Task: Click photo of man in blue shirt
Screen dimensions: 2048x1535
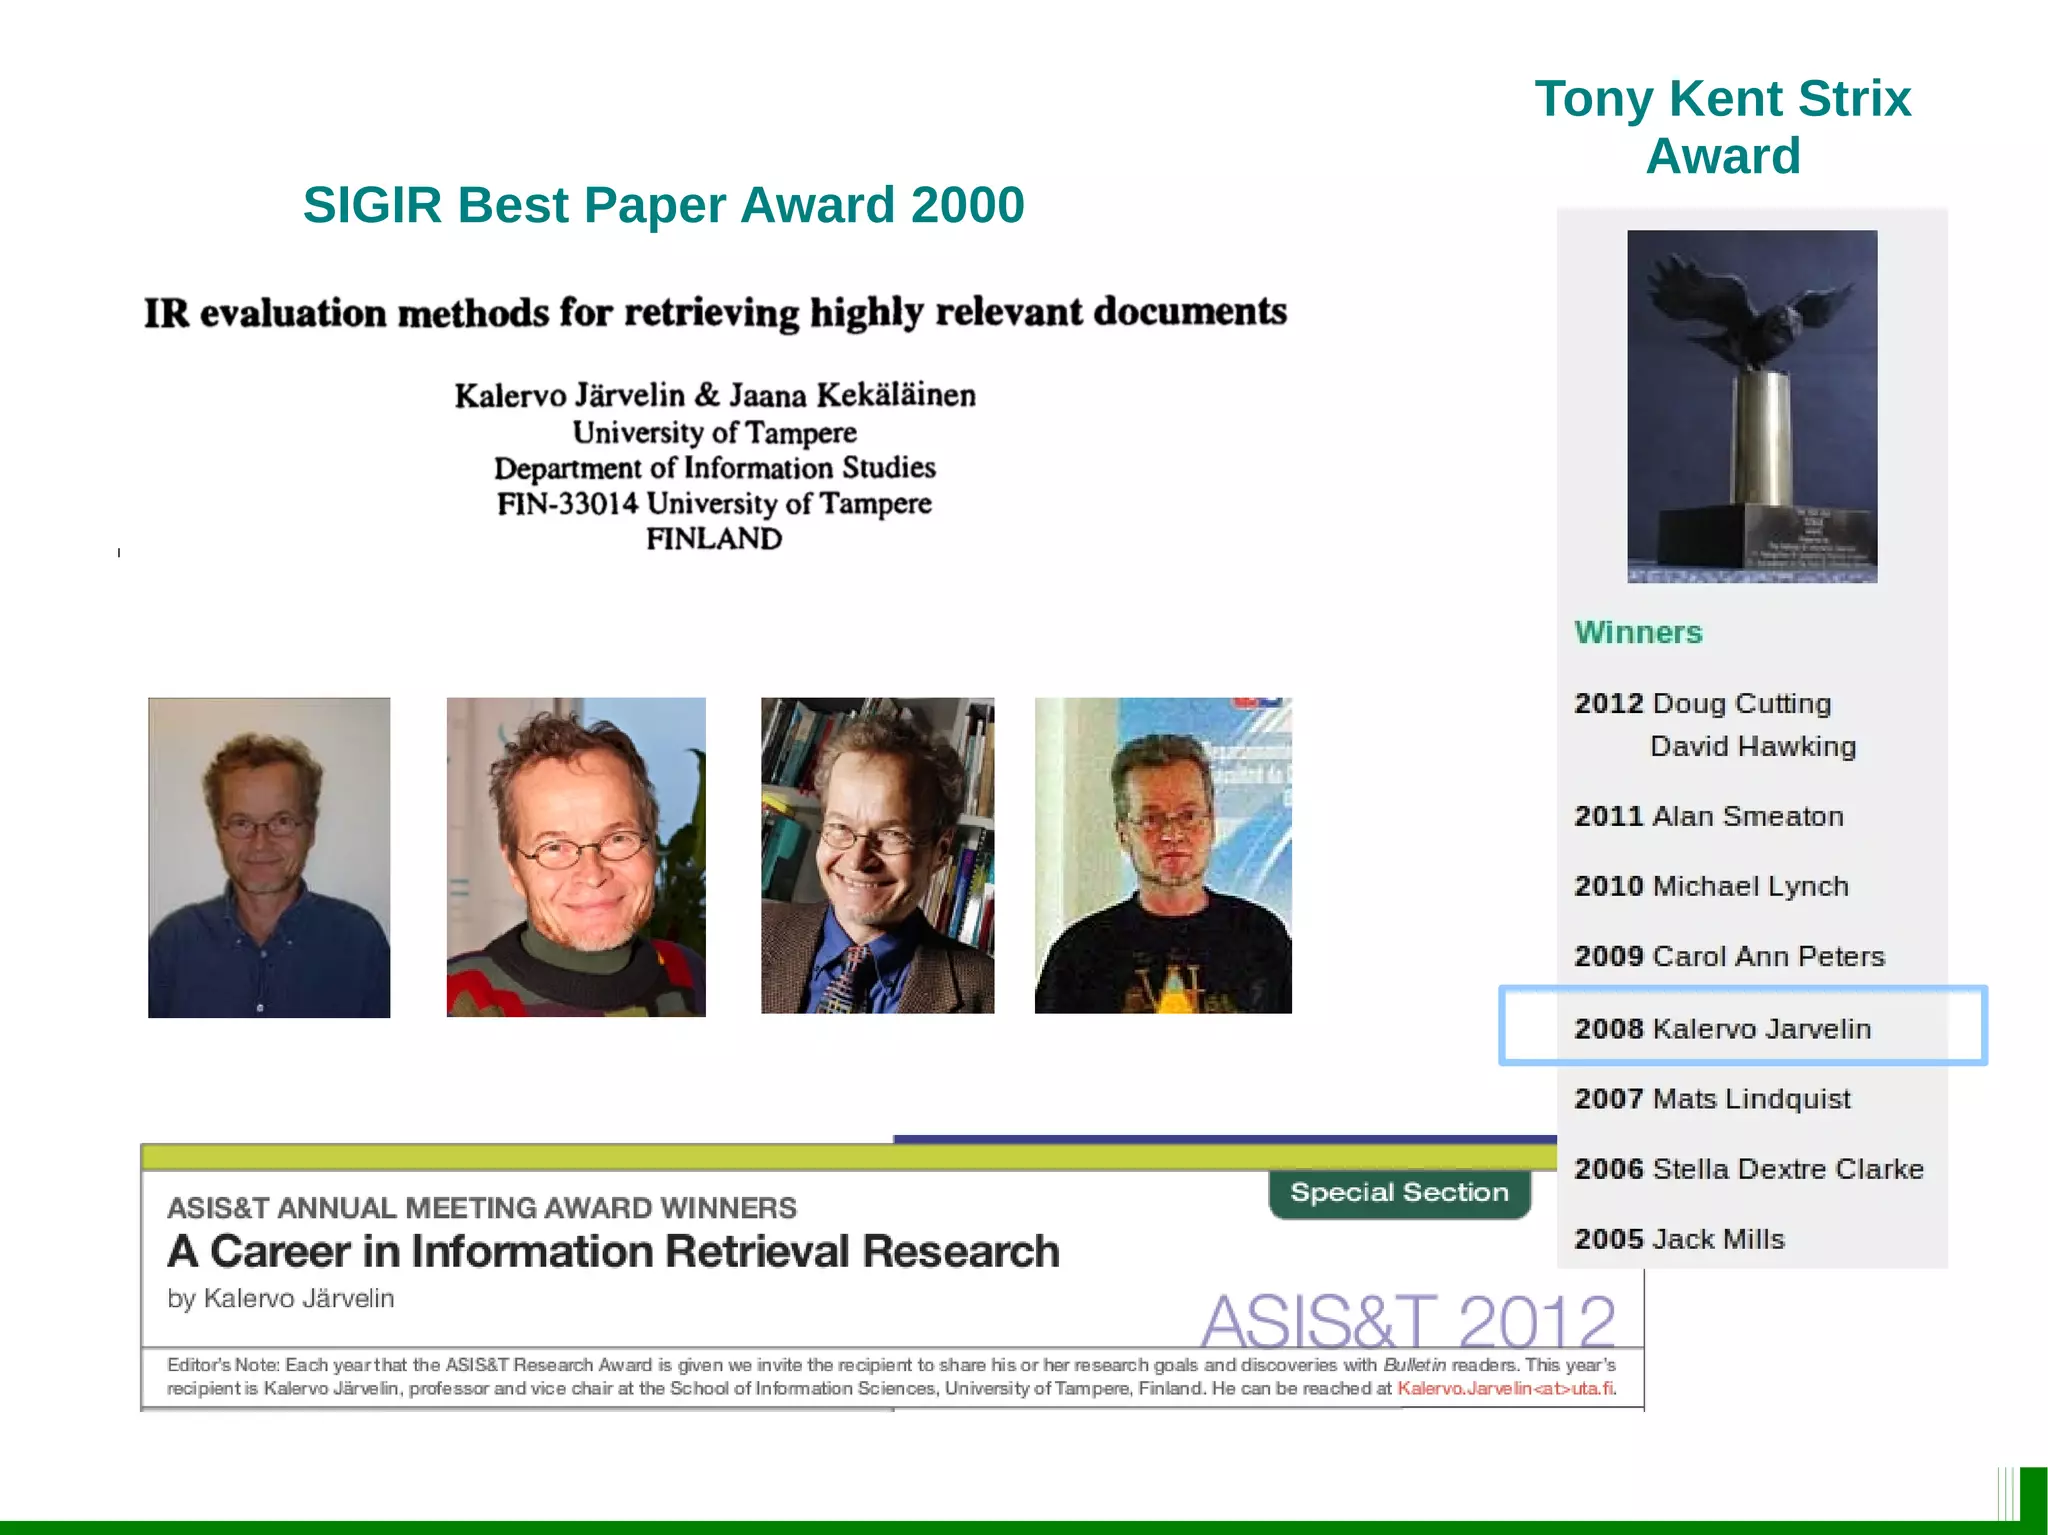Action: click(269, 858)
